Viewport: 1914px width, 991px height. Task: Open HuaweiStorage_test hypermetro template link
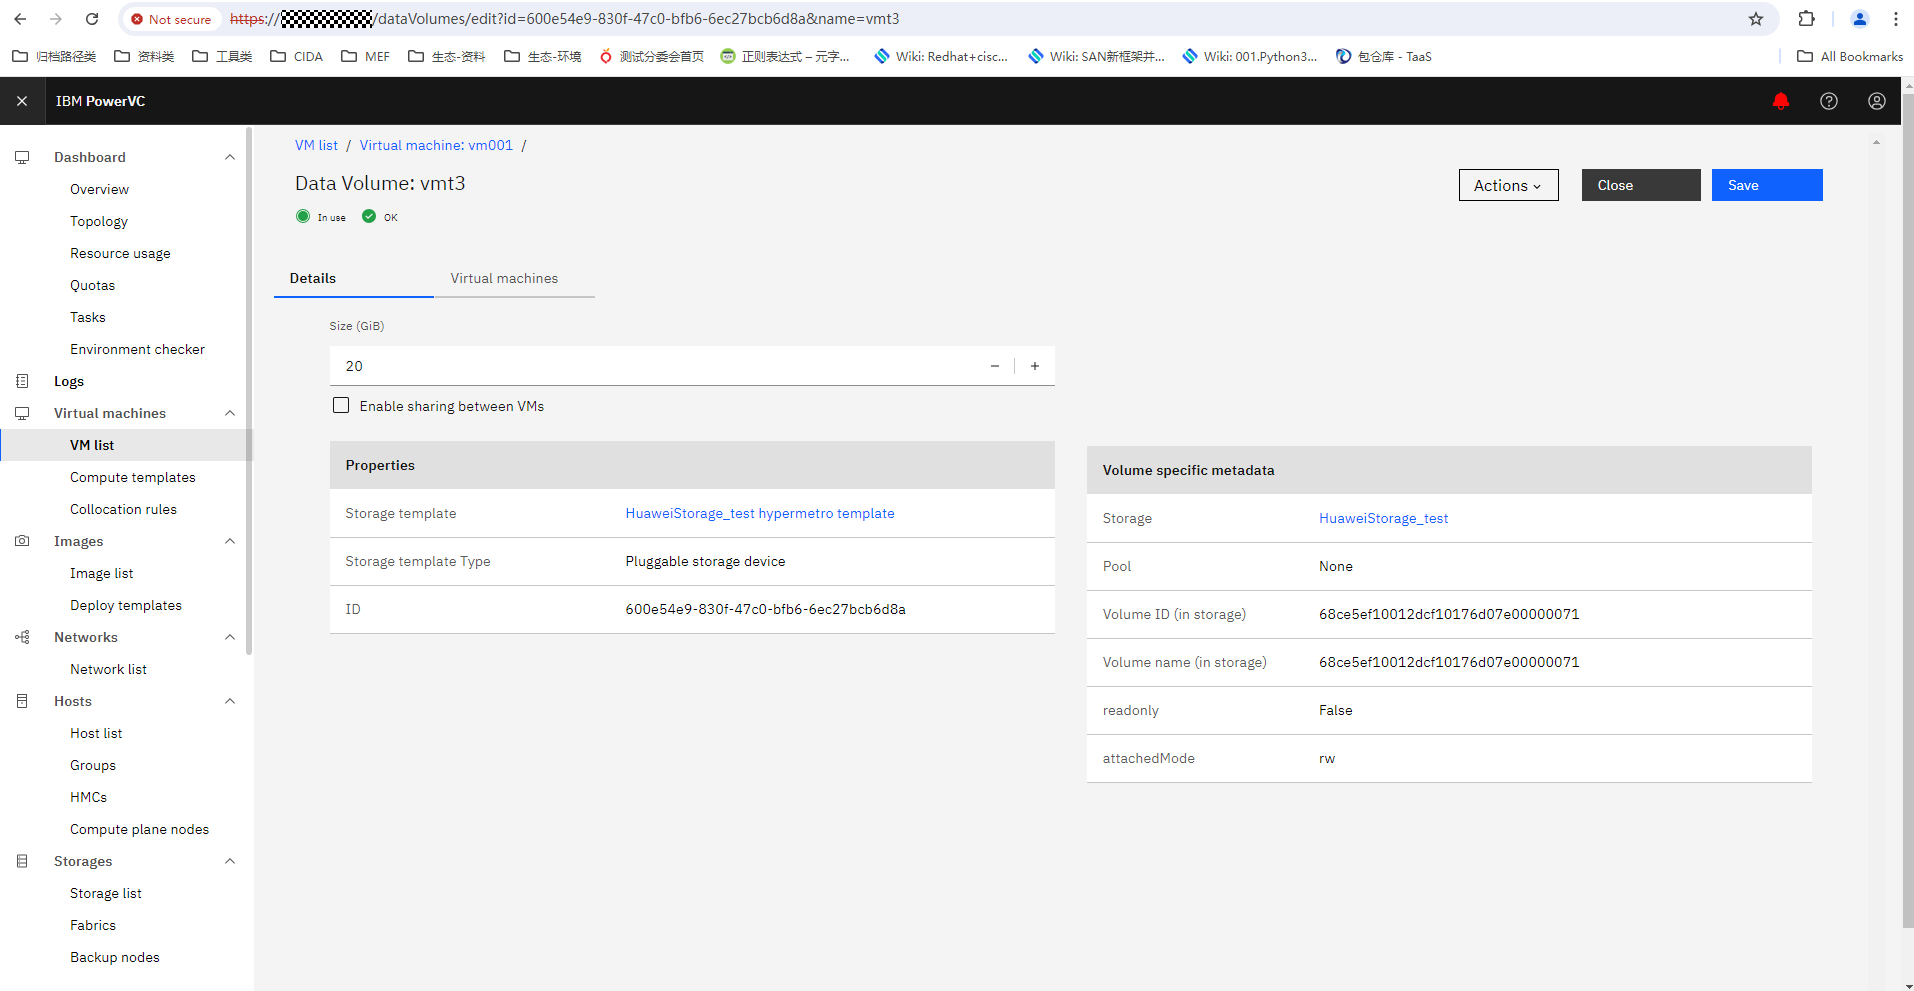pyautogui.click(x=760, y=513)
